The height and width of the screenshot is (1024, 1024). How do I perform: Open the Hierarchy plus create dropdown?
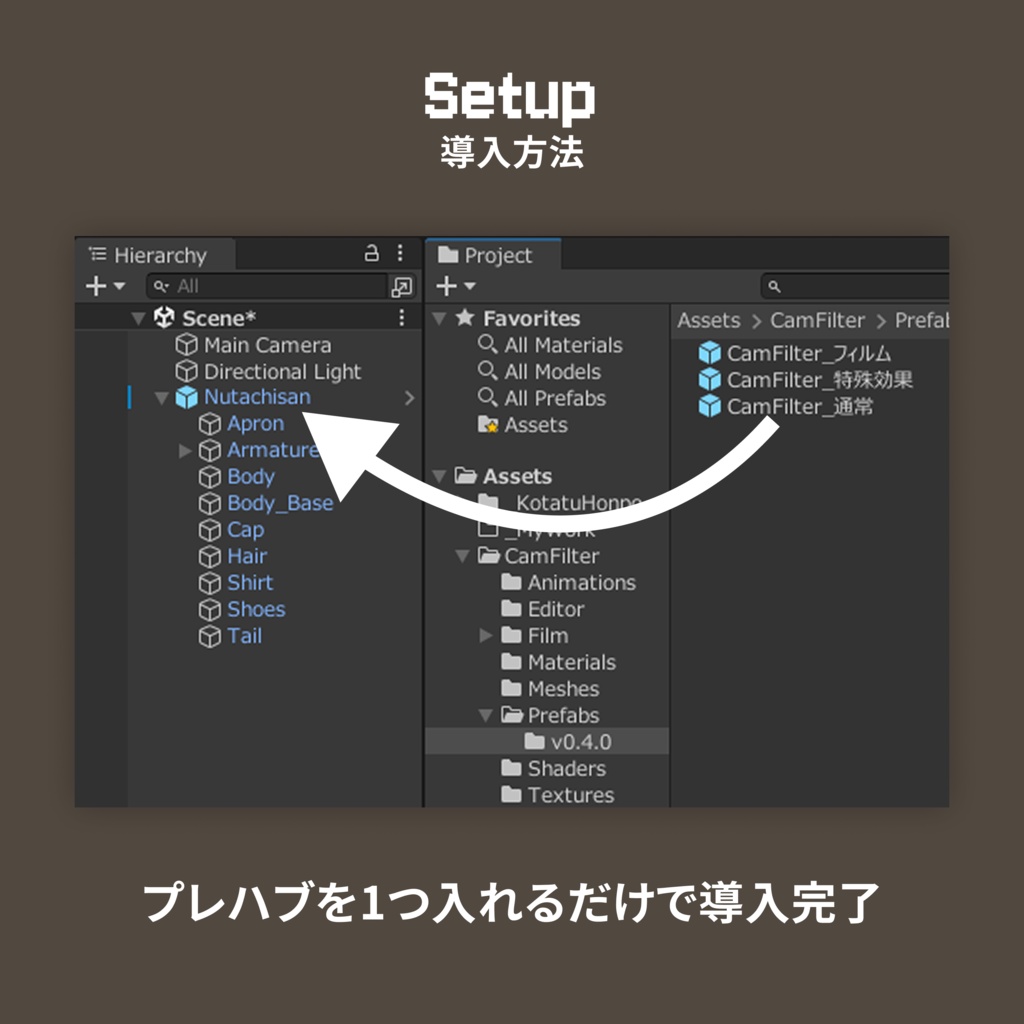(104, 286)
